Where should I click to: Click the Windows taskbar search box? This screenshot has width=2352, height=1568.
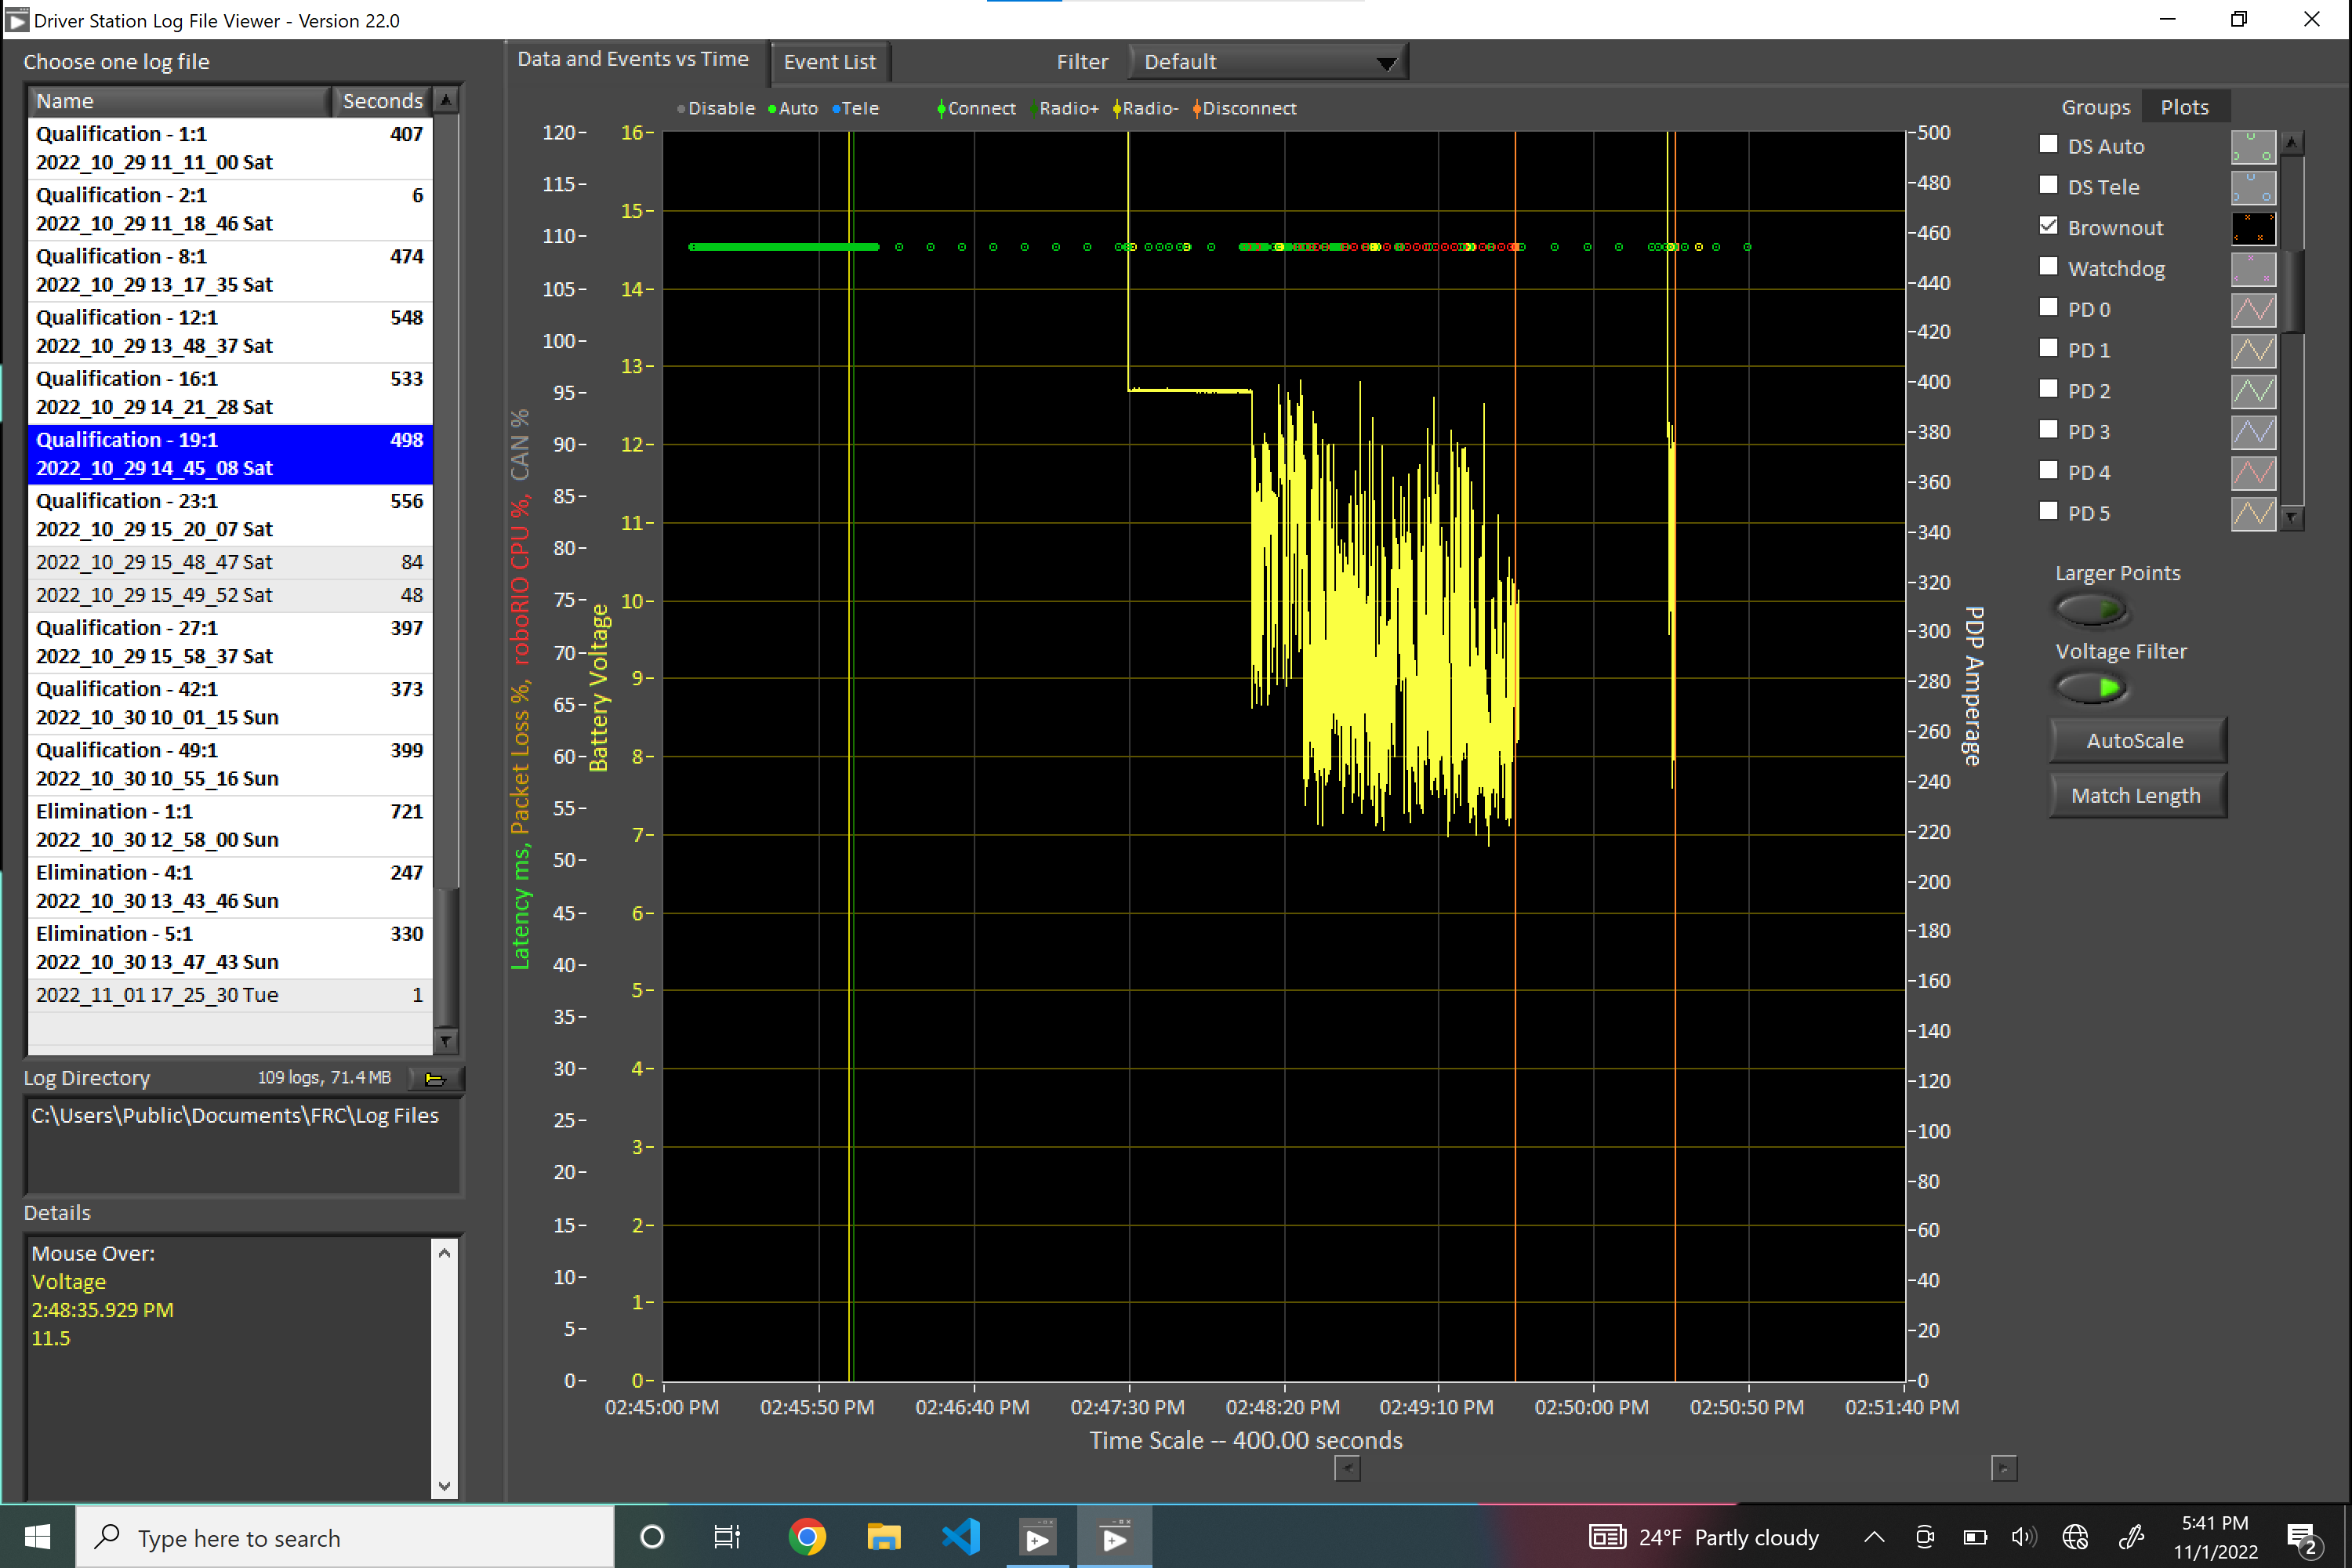(x=346, y=1537)
